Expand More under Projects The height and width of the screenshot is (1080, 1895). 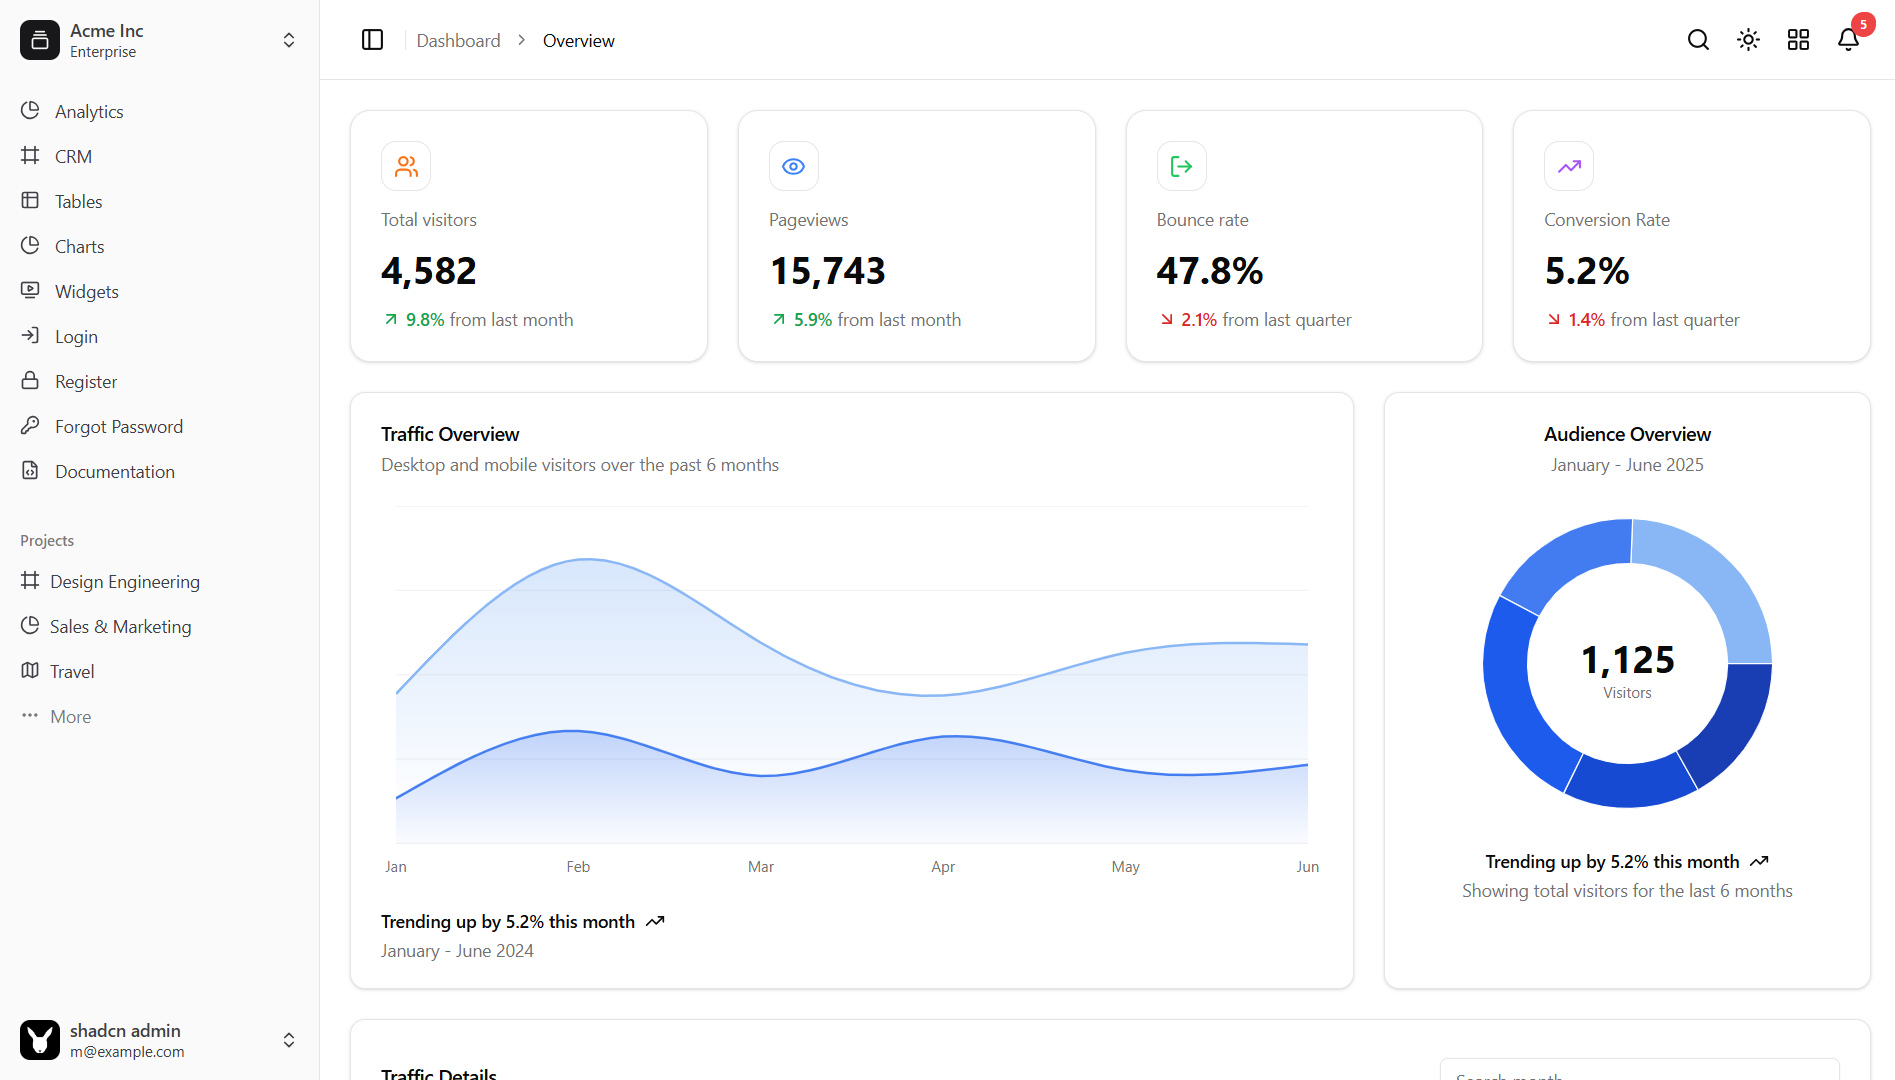[x=70, y=717]
